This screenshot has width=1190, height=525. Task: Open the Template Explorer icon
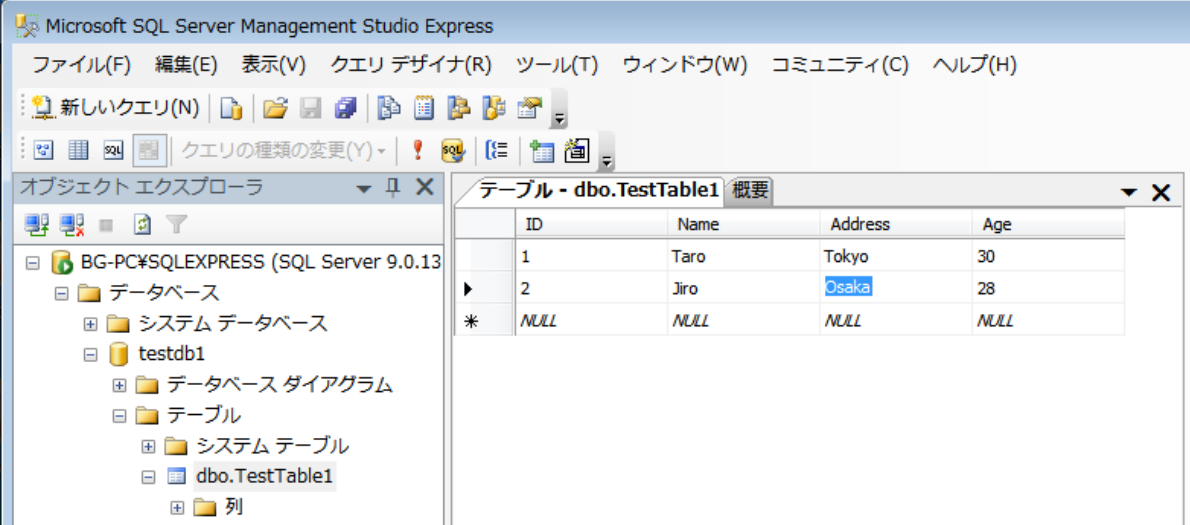494,109
